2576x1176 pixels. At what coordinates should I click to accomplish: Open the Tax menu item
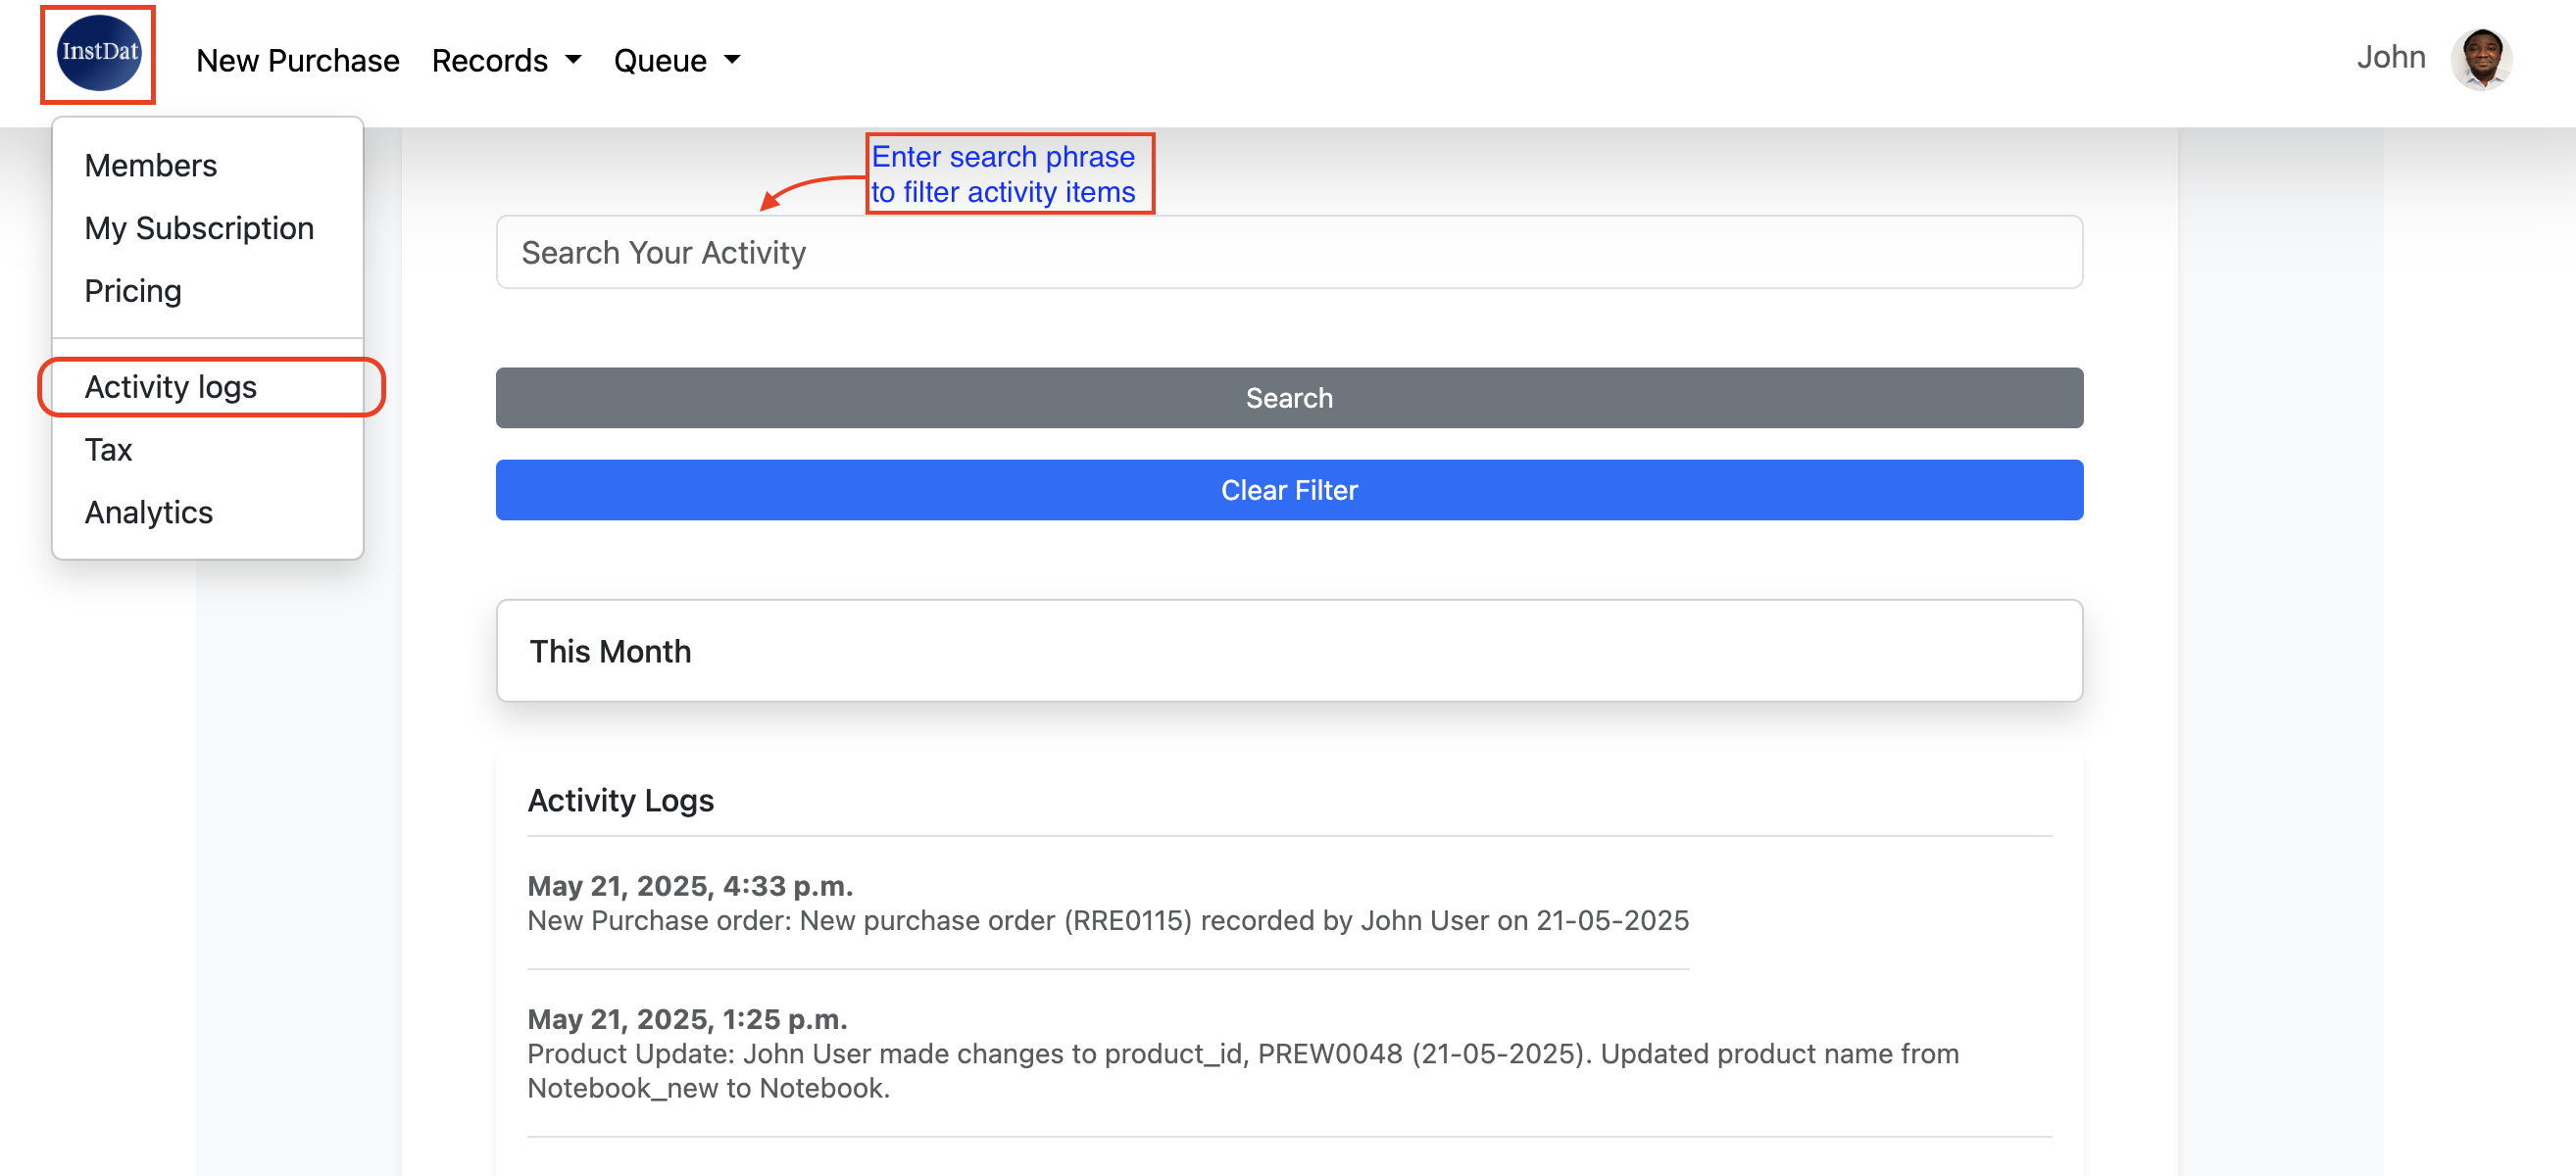[108, 450]
